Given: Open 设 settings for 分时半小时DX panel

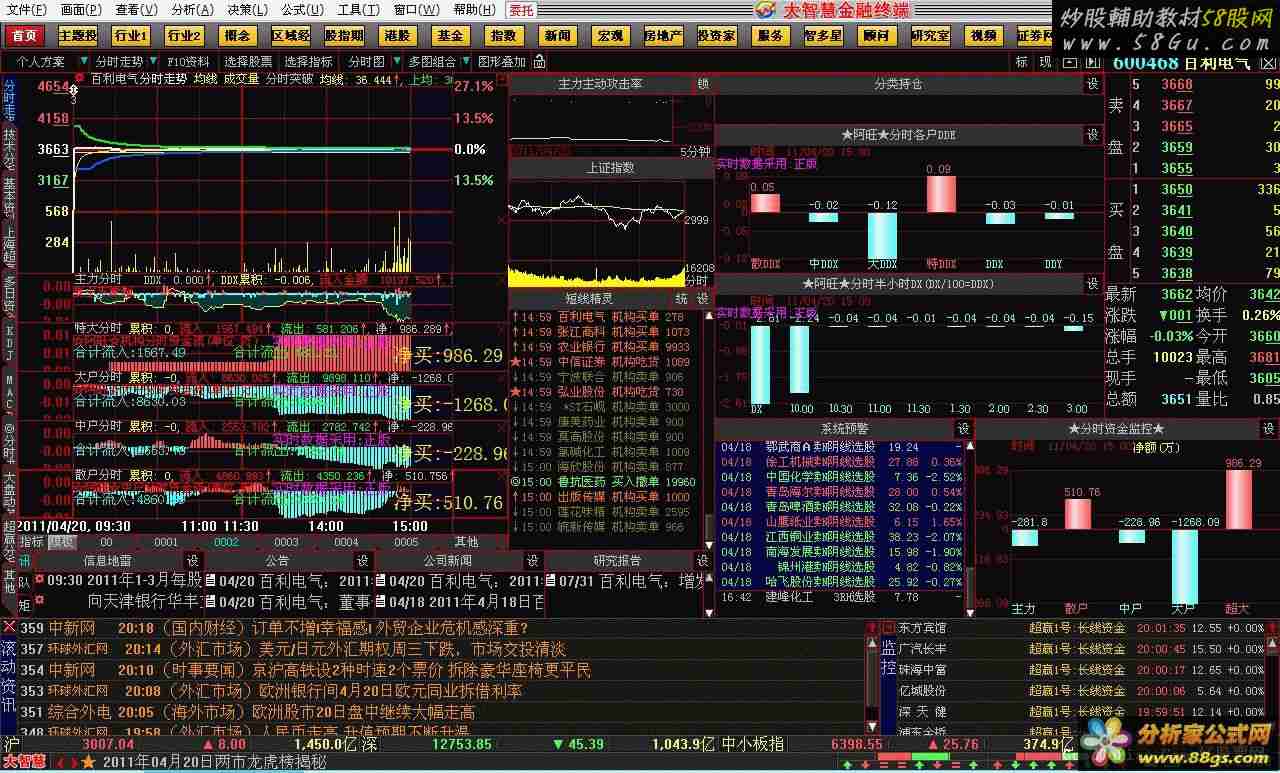Looking at the screenshot, I should pos(1093,284).
